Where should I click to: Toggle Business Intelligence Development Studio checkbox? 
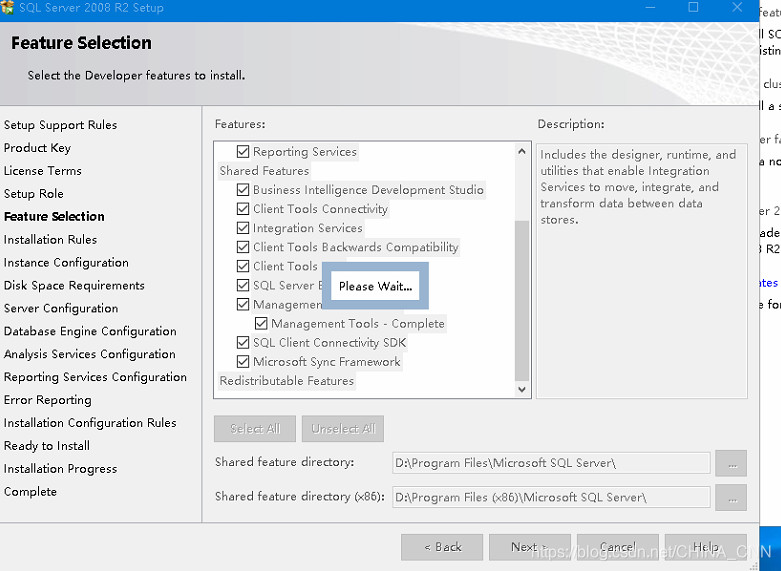click(243, 190)
